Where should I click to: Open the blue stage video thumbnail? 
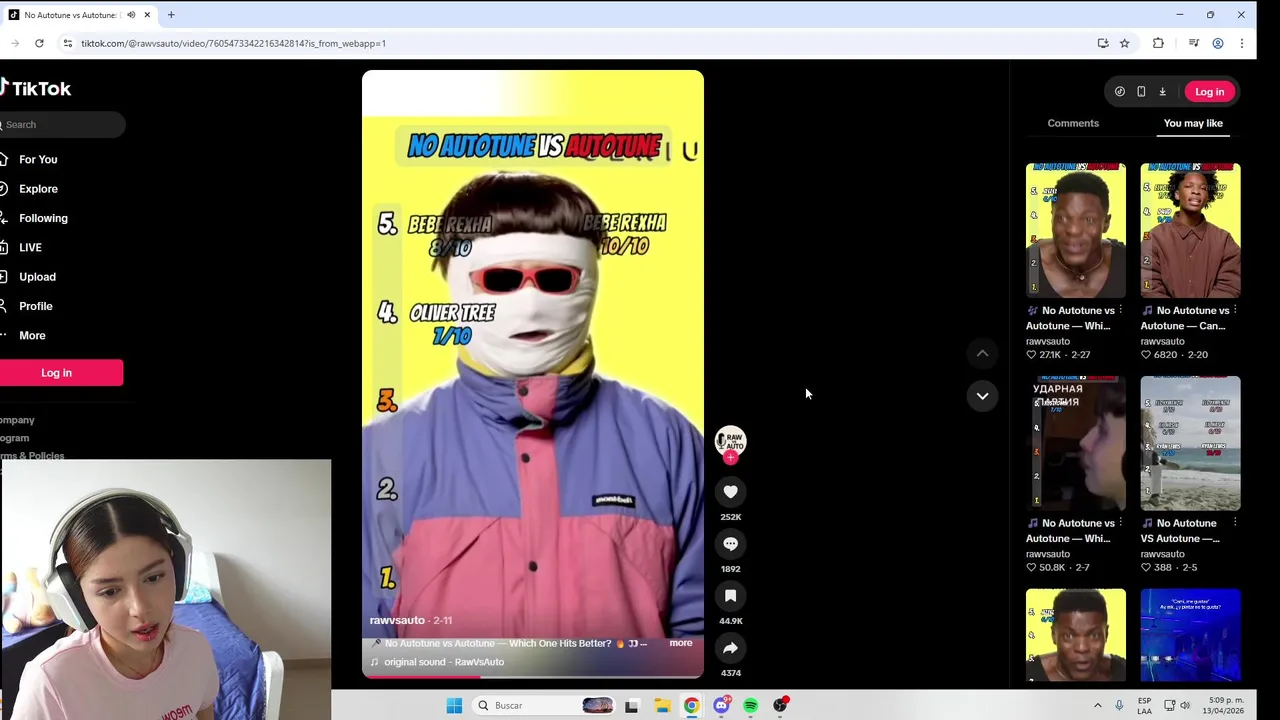pyautogui.click(x=1191, y=636)
